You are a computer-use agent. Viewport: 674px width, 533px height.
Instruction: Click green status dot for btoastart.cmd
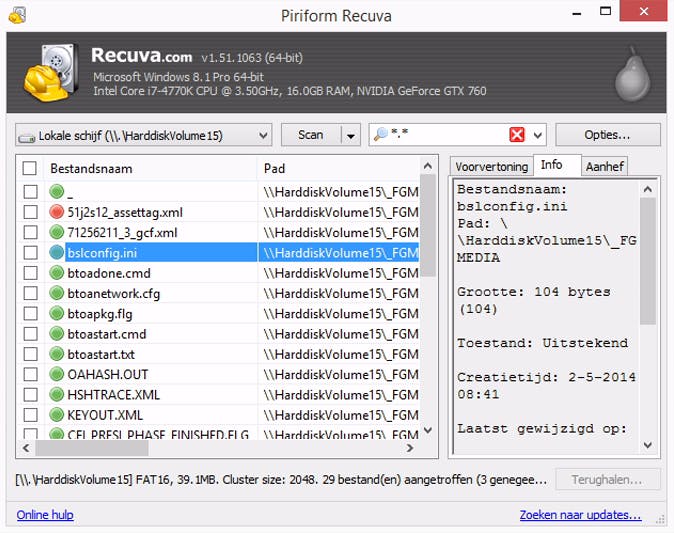click(x=56, y=334)
